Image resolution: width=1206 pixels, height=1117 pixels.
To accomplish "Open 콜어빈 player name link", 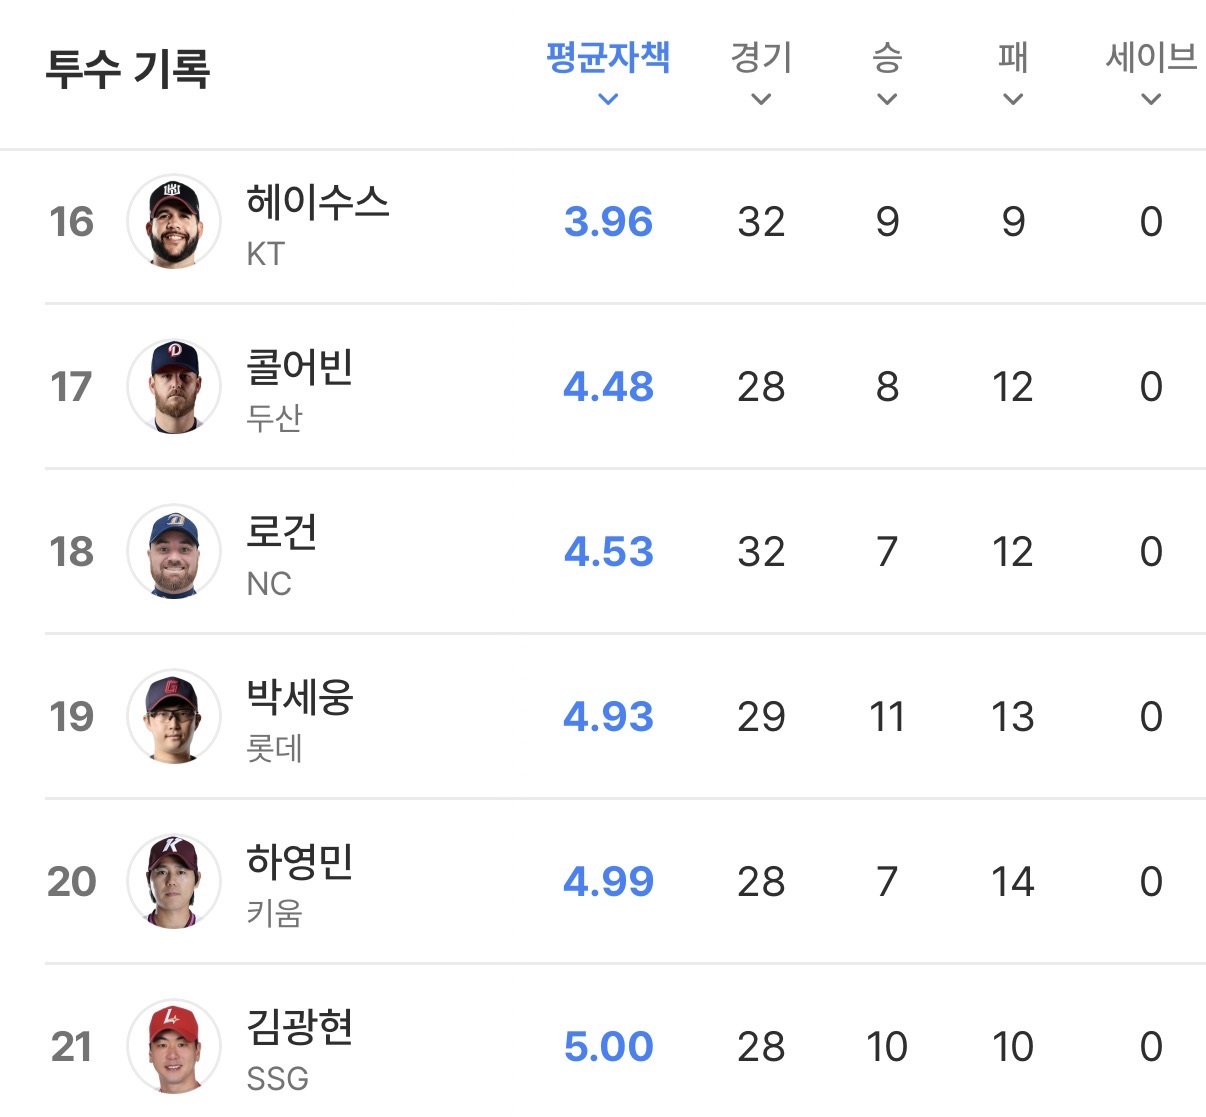I will (x=300, y=367).
